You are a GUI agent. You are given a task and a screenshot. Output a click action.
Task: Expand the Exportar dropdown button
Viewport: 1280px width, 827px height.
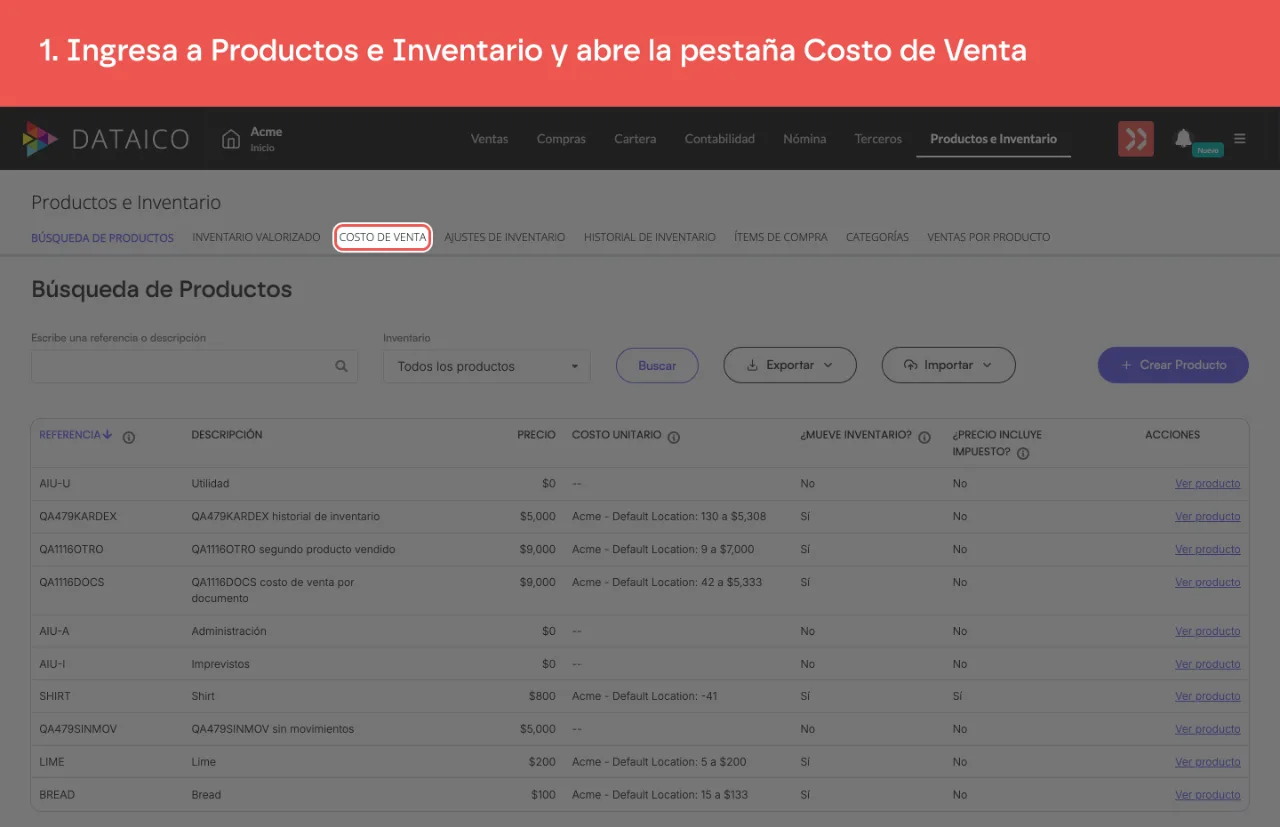790,365
